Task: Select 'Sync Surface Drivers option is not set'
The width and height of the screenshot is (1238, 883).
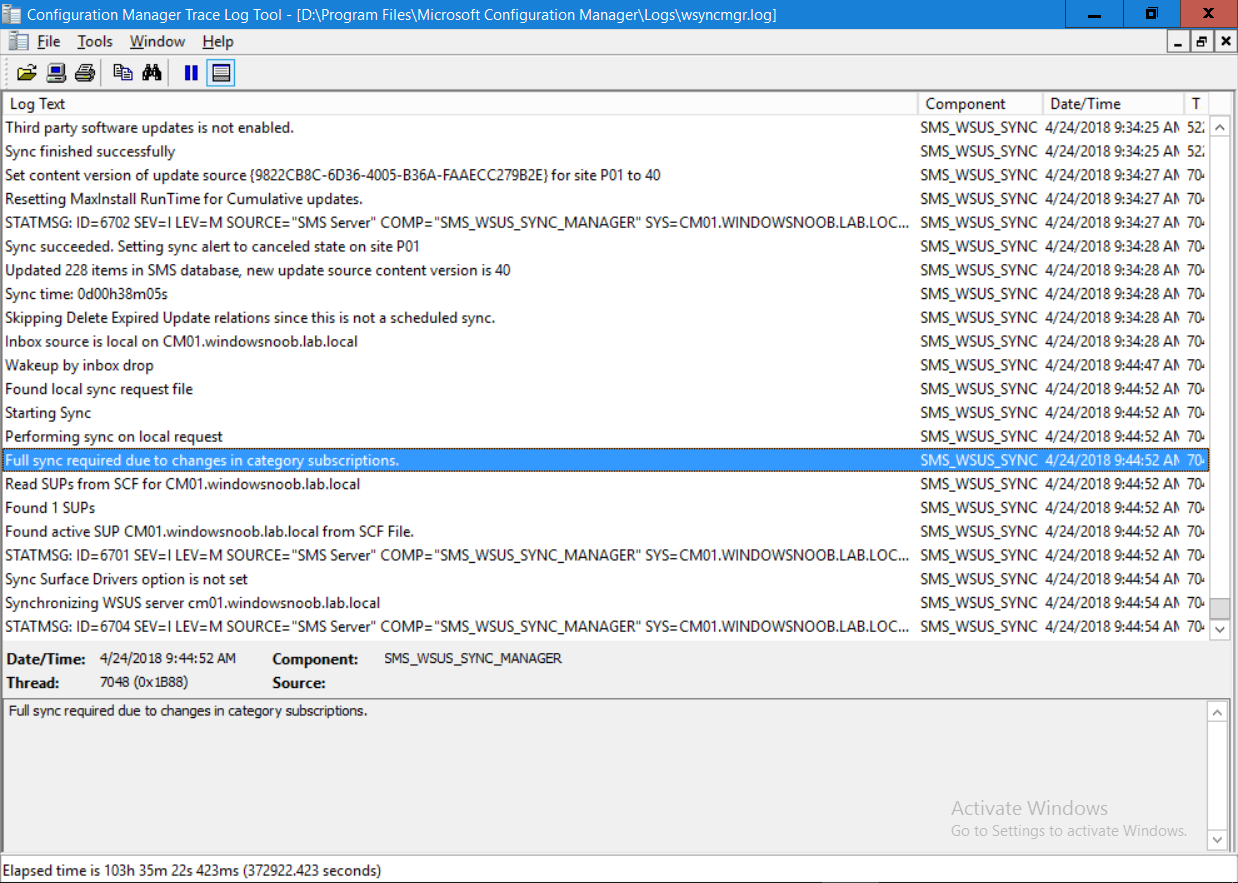Action: 606,579
